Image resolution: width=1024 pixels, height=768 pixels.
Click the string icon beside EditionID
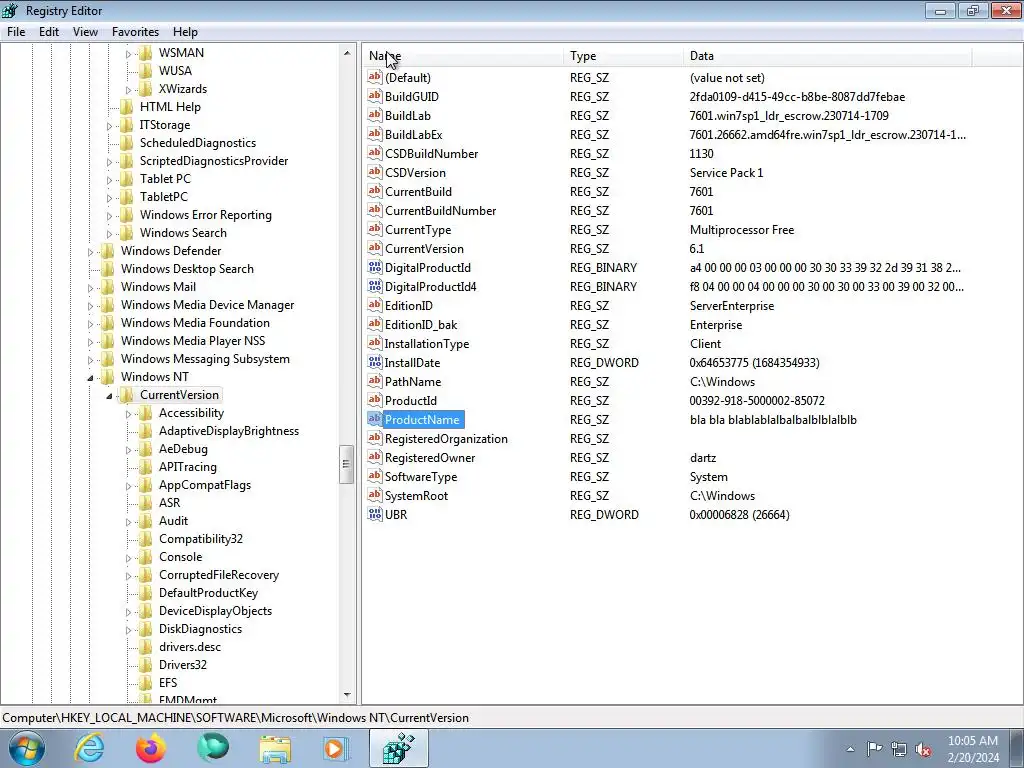(374, 305)
